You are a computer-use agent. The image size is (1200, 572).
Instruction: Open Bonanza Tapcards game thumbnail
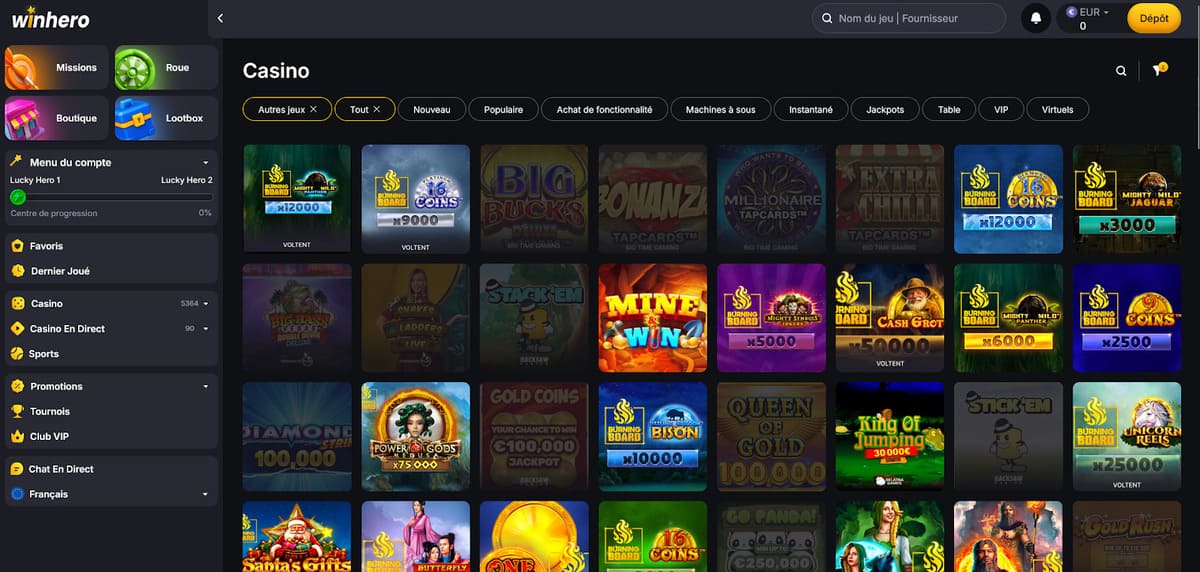point(652,198)
